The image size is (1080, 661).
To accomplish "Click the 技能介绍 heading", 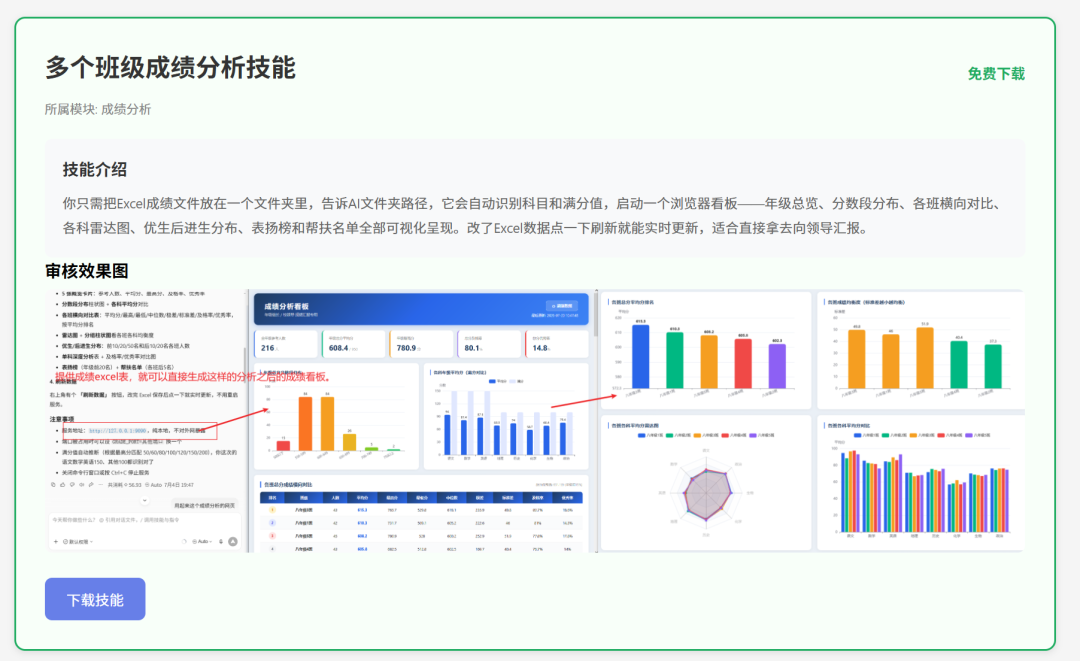I will click(95, 169).
